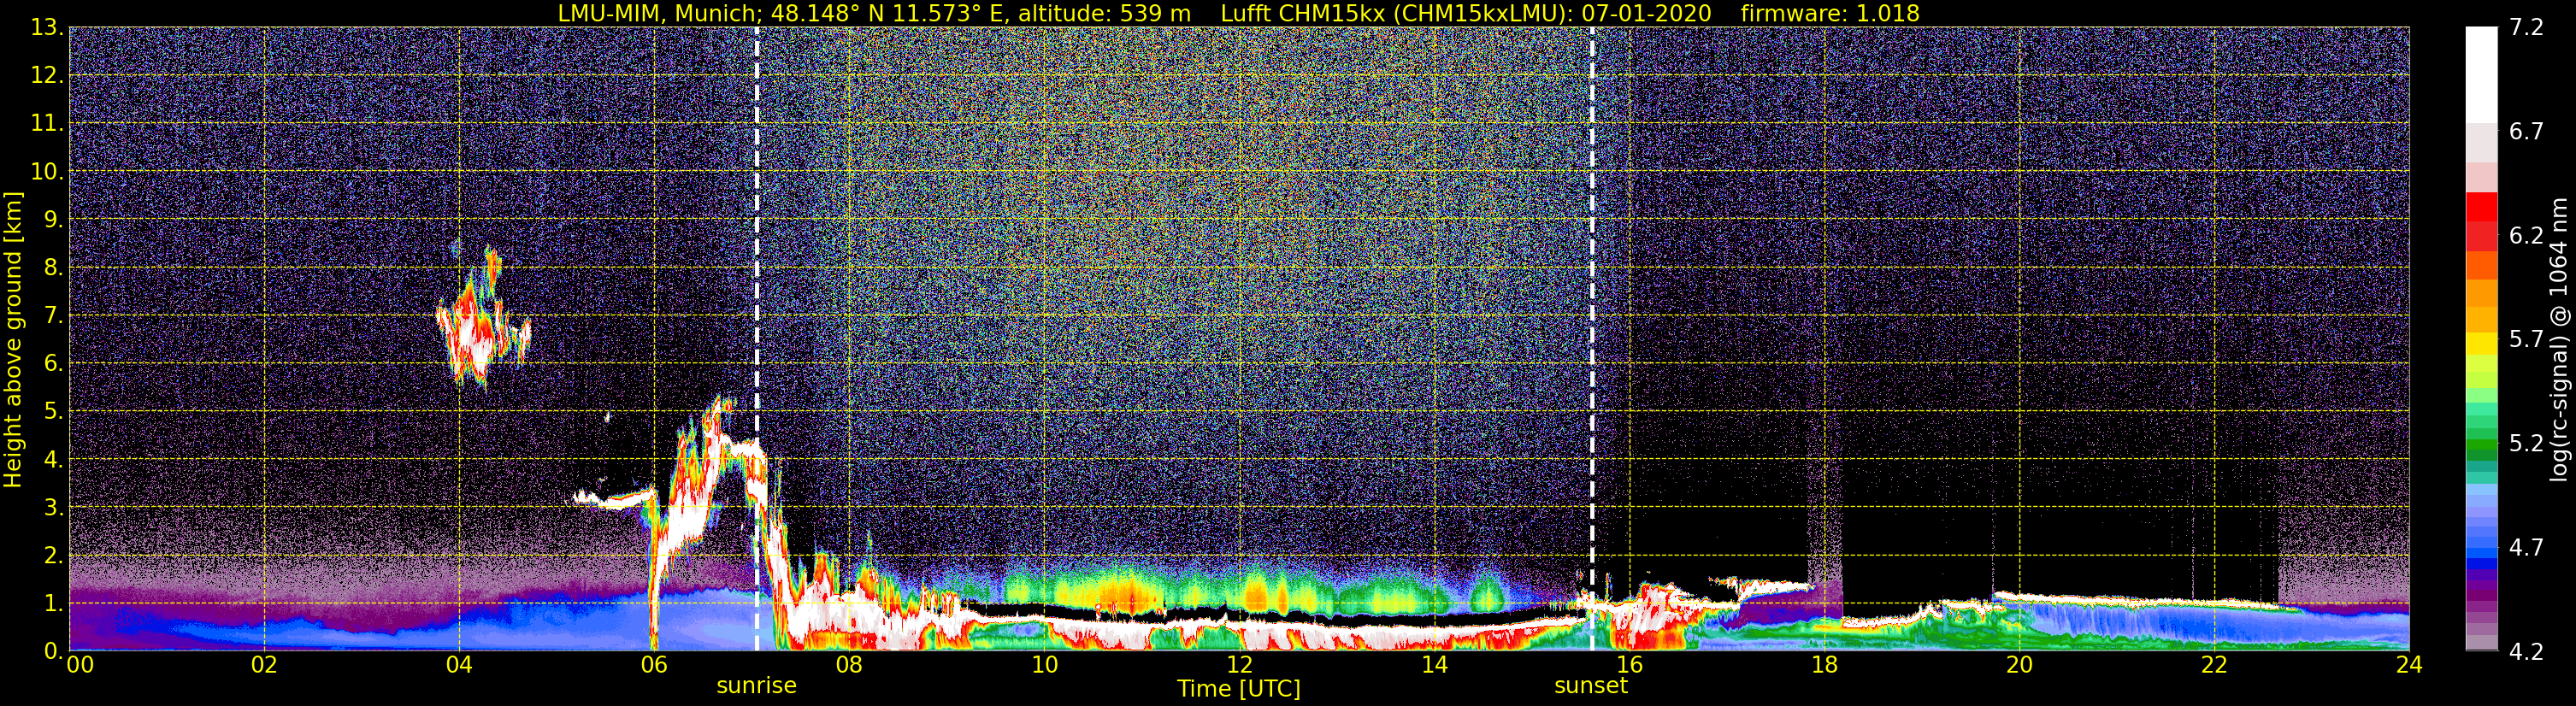This screenshot has width=2576, height=706.
Task: Click the '24' time axis tick label
Action: 2409,665
